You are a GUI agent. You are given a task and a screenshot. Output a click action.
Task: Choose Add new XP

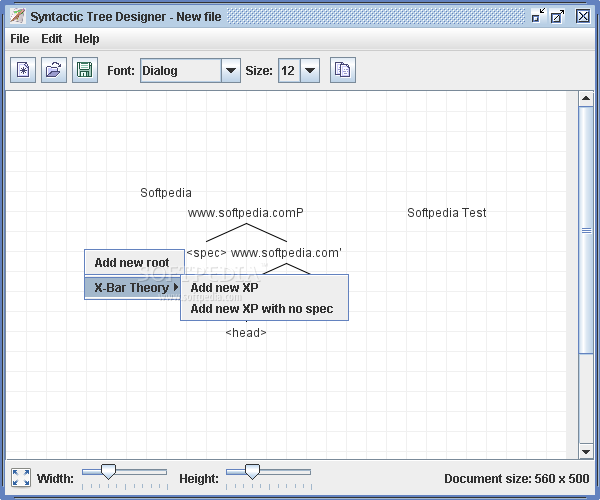coord(264,288)
